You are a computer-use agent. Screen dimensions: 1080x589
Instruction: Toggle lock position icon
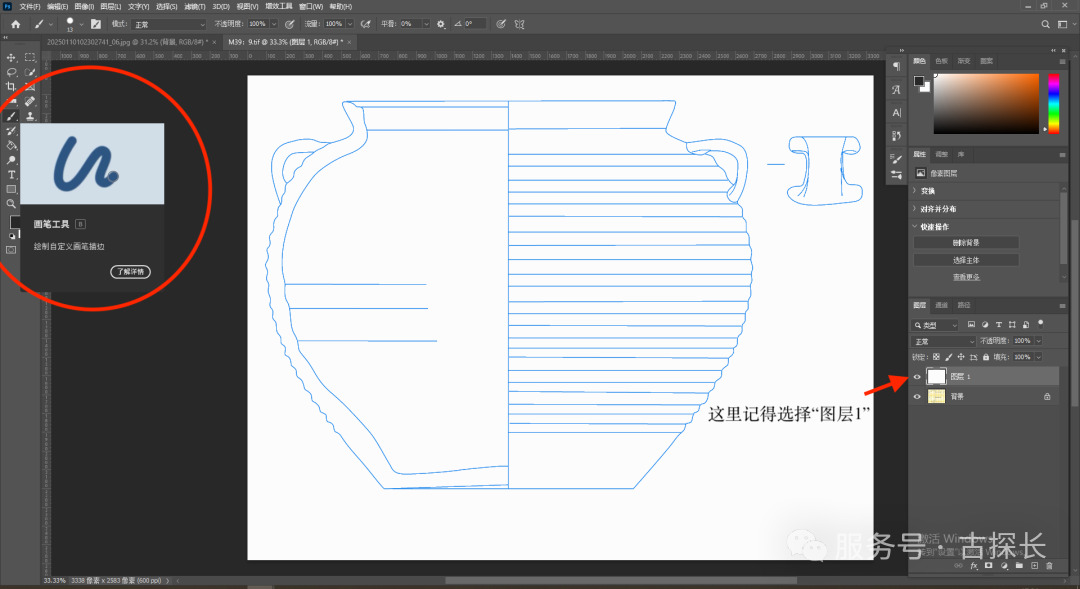coord(961,358)
